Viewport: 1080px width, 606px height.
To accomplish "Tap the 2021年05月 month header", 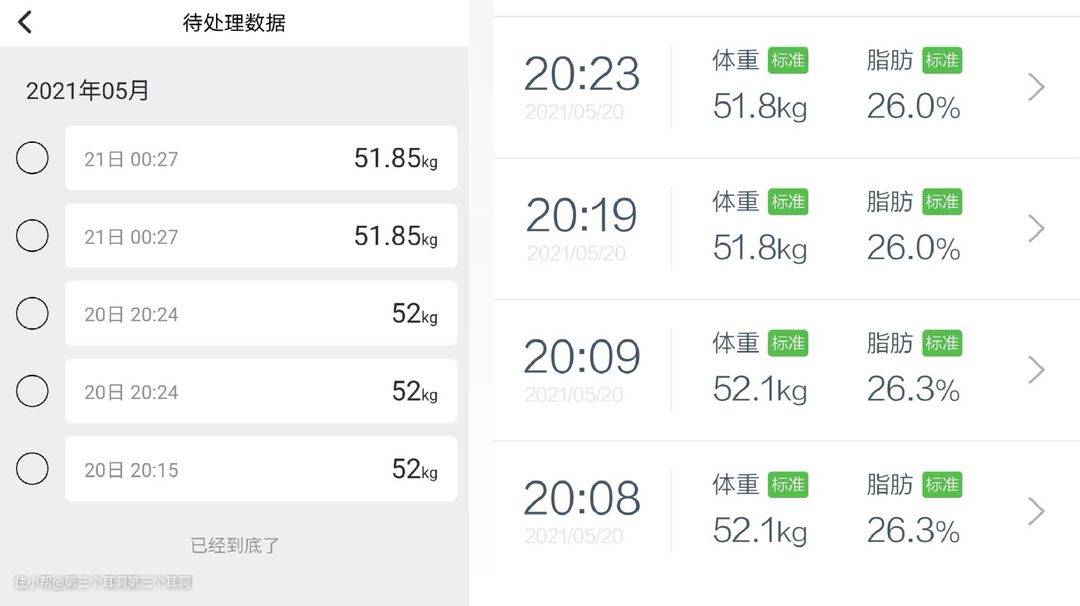I will pyautogui.click(x=87, y=90).
